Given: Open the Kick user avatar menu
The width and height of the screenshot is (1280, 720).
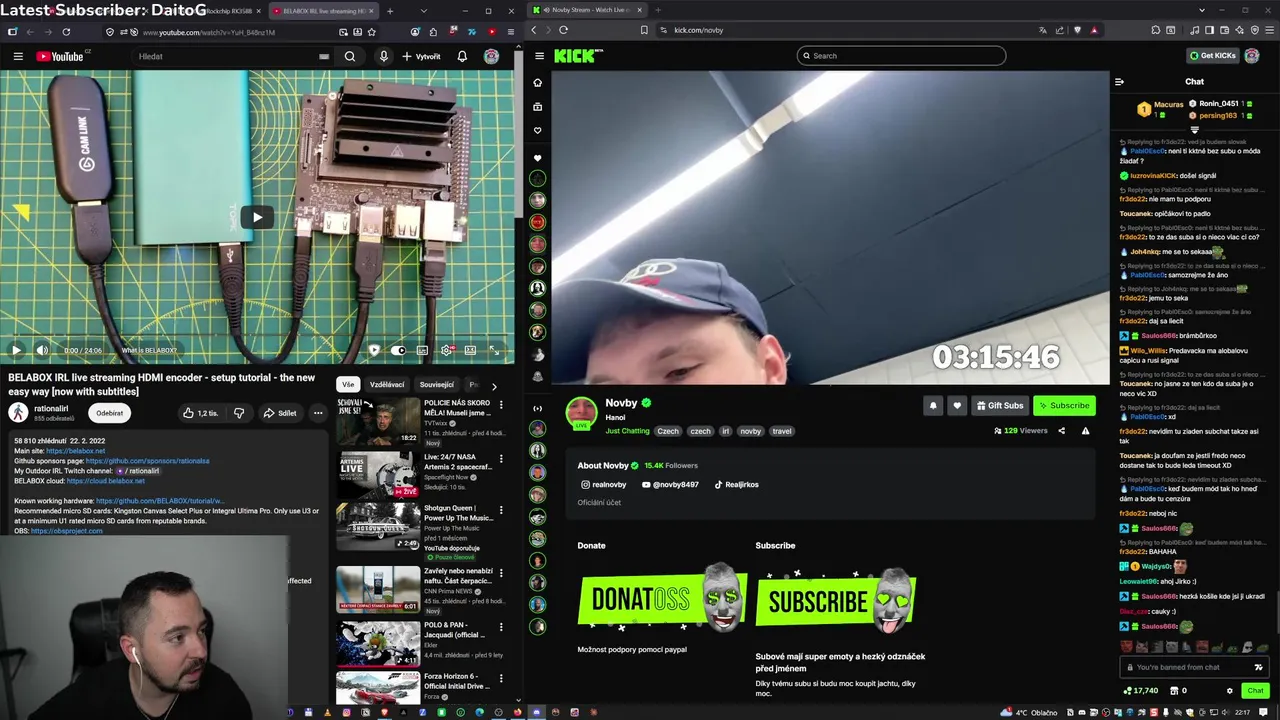Looking at the screenshot, I should tap(1252, 56).
